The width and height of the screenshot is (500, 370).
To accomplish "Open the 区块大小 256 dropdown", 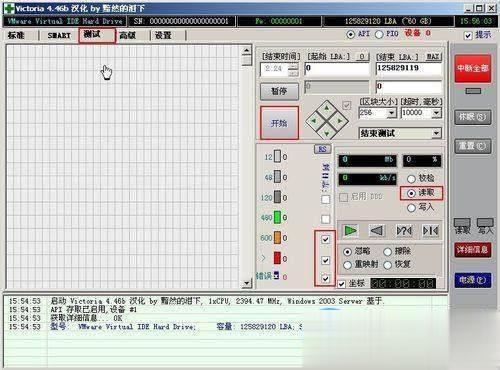I will (391, 113).
